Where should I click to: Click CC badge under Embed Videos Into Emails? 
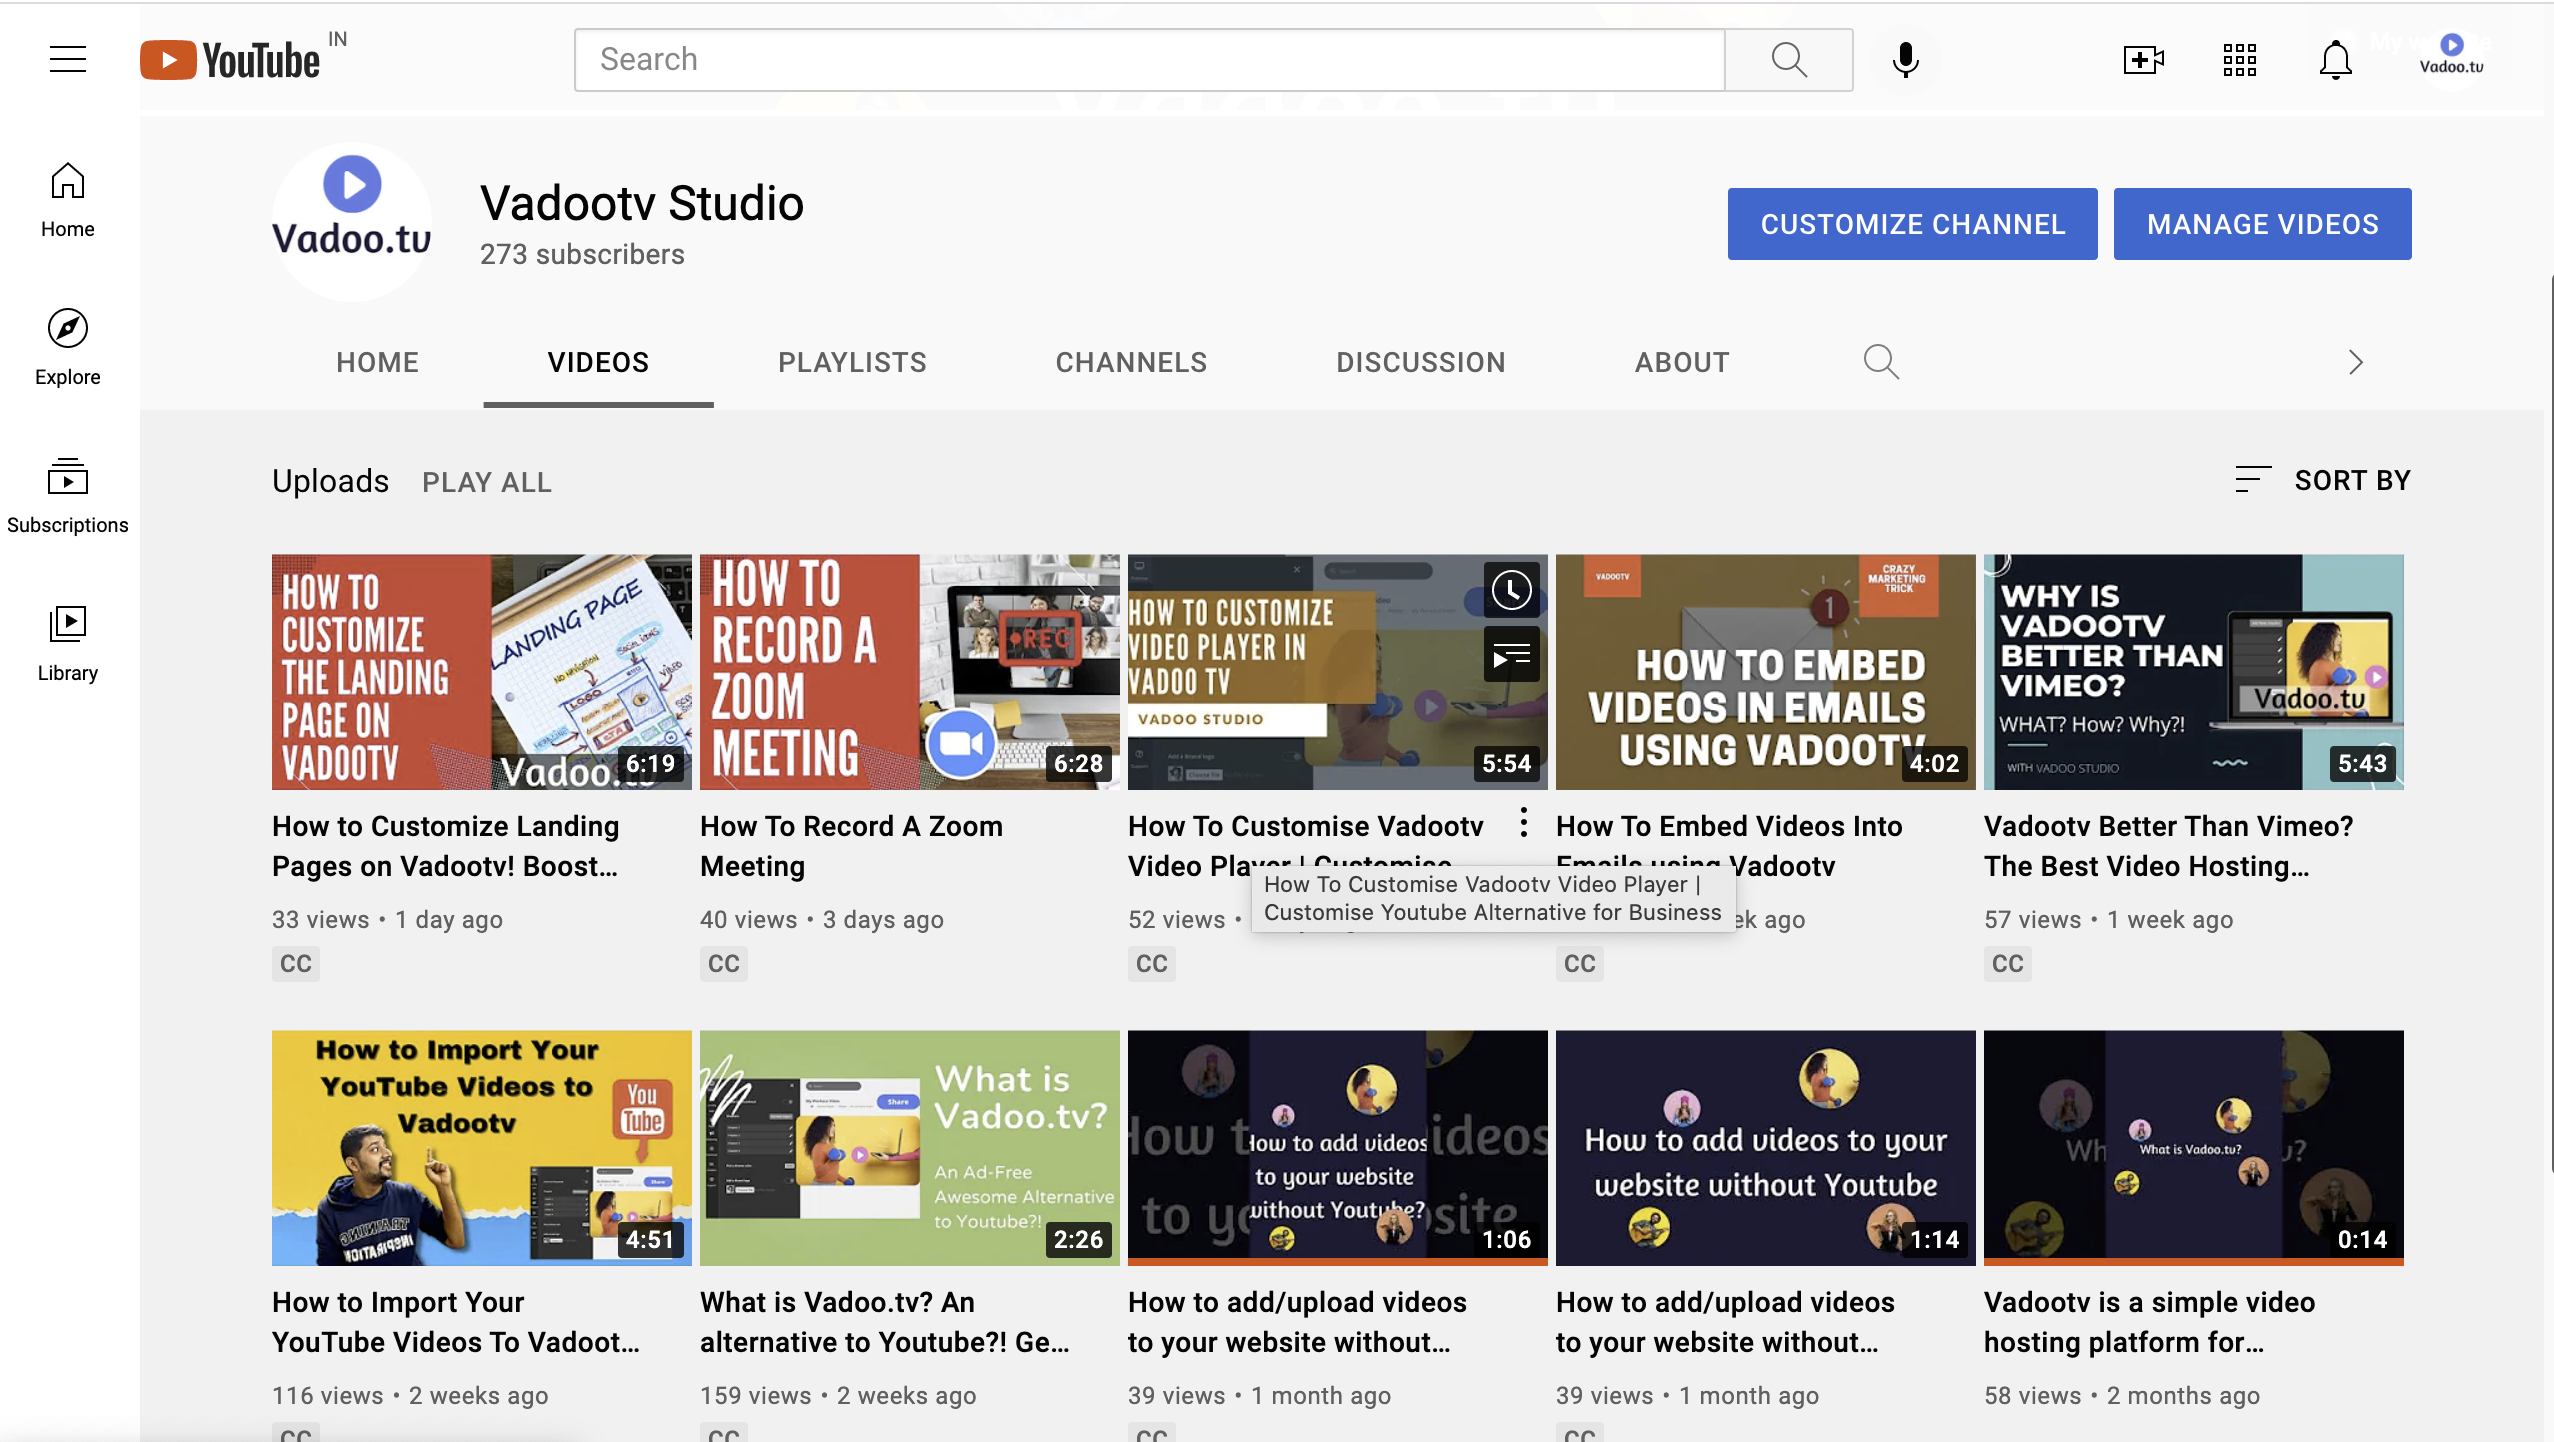click(x=1580, y=964)
